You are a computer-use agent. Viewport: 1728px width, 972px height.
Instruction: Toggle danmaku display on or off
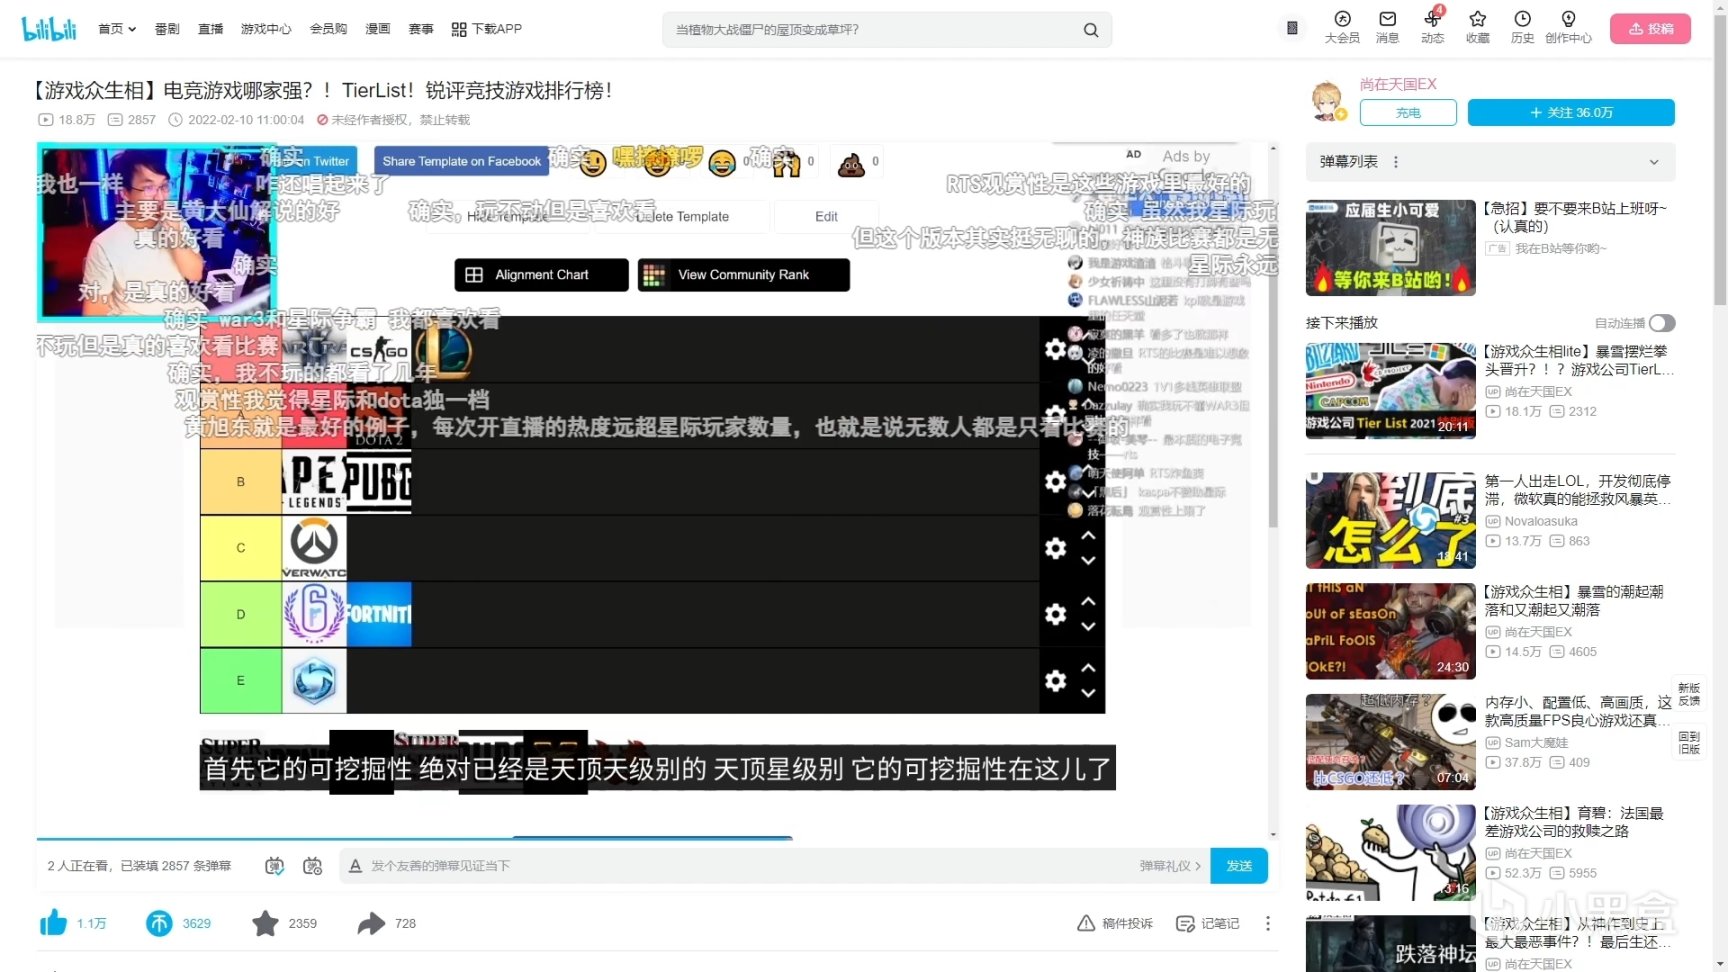[274, 866]
